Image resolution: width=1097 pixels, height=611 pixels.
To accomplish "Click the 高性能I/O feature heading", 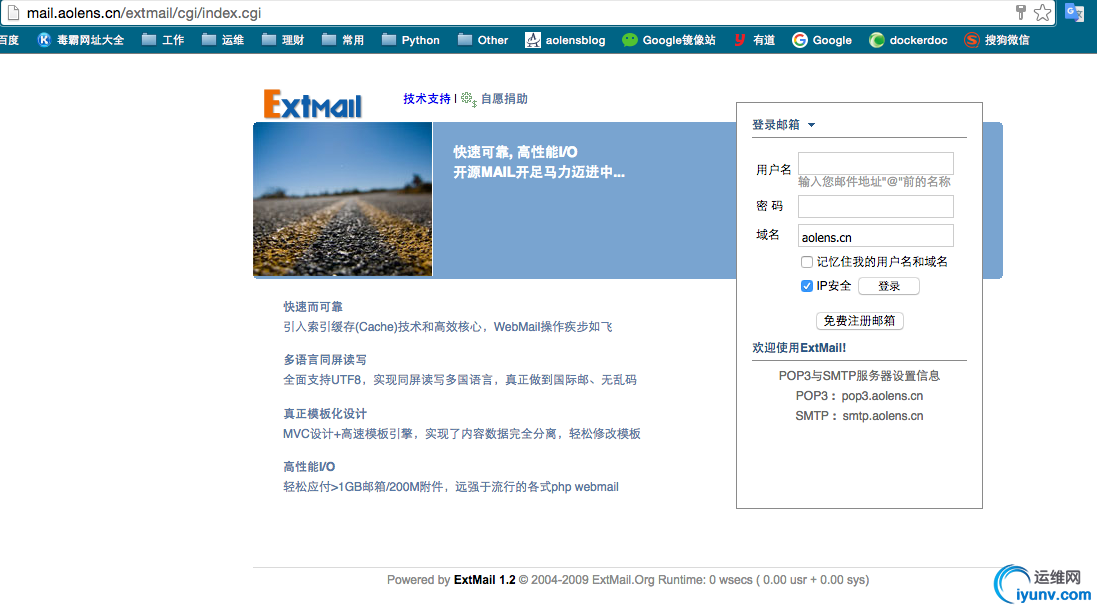I will [x=309, y=467].
